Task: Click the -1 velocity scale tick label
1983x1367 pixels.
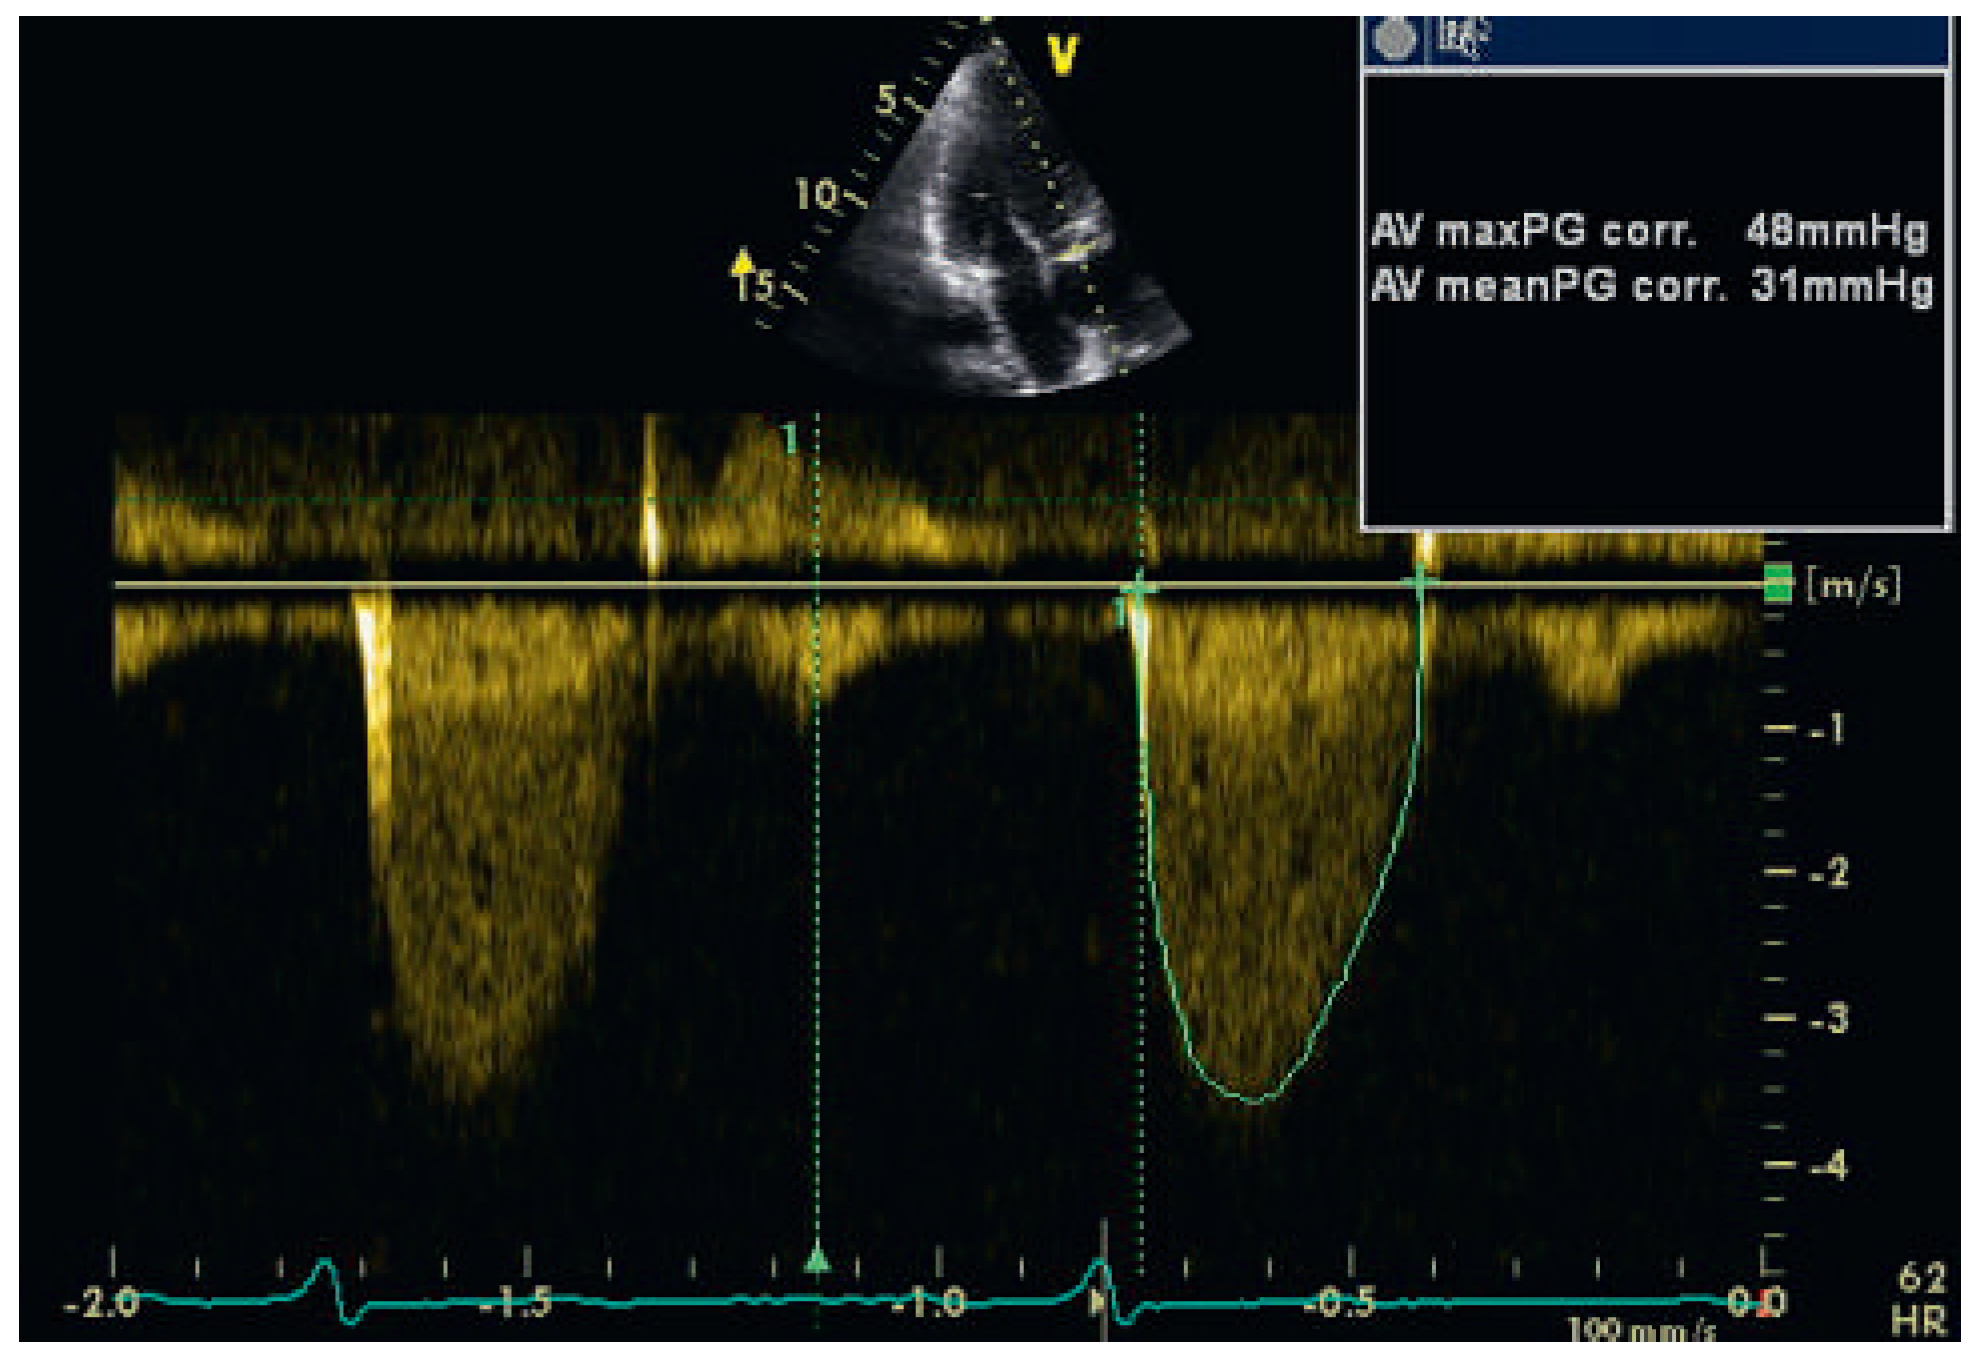Action: tap(1828, 730)
